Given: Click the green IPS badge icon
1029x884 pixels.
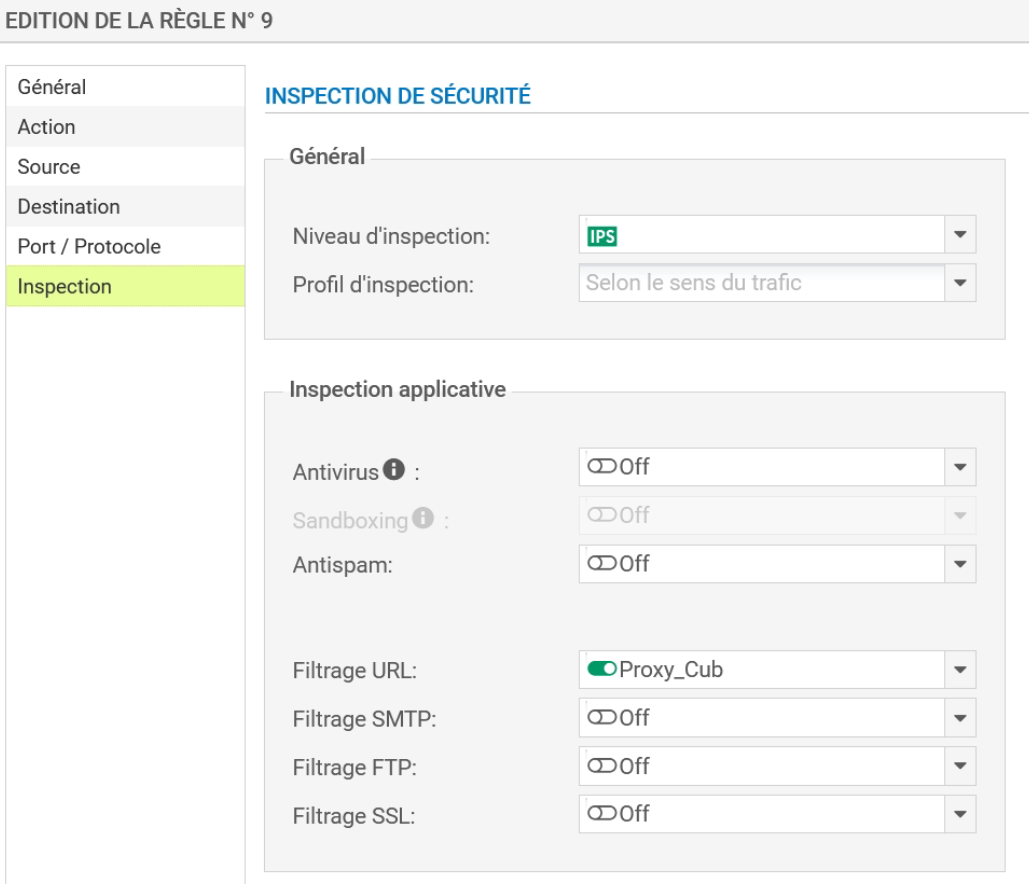Looking at the screenshot, I should pos(602,236).
